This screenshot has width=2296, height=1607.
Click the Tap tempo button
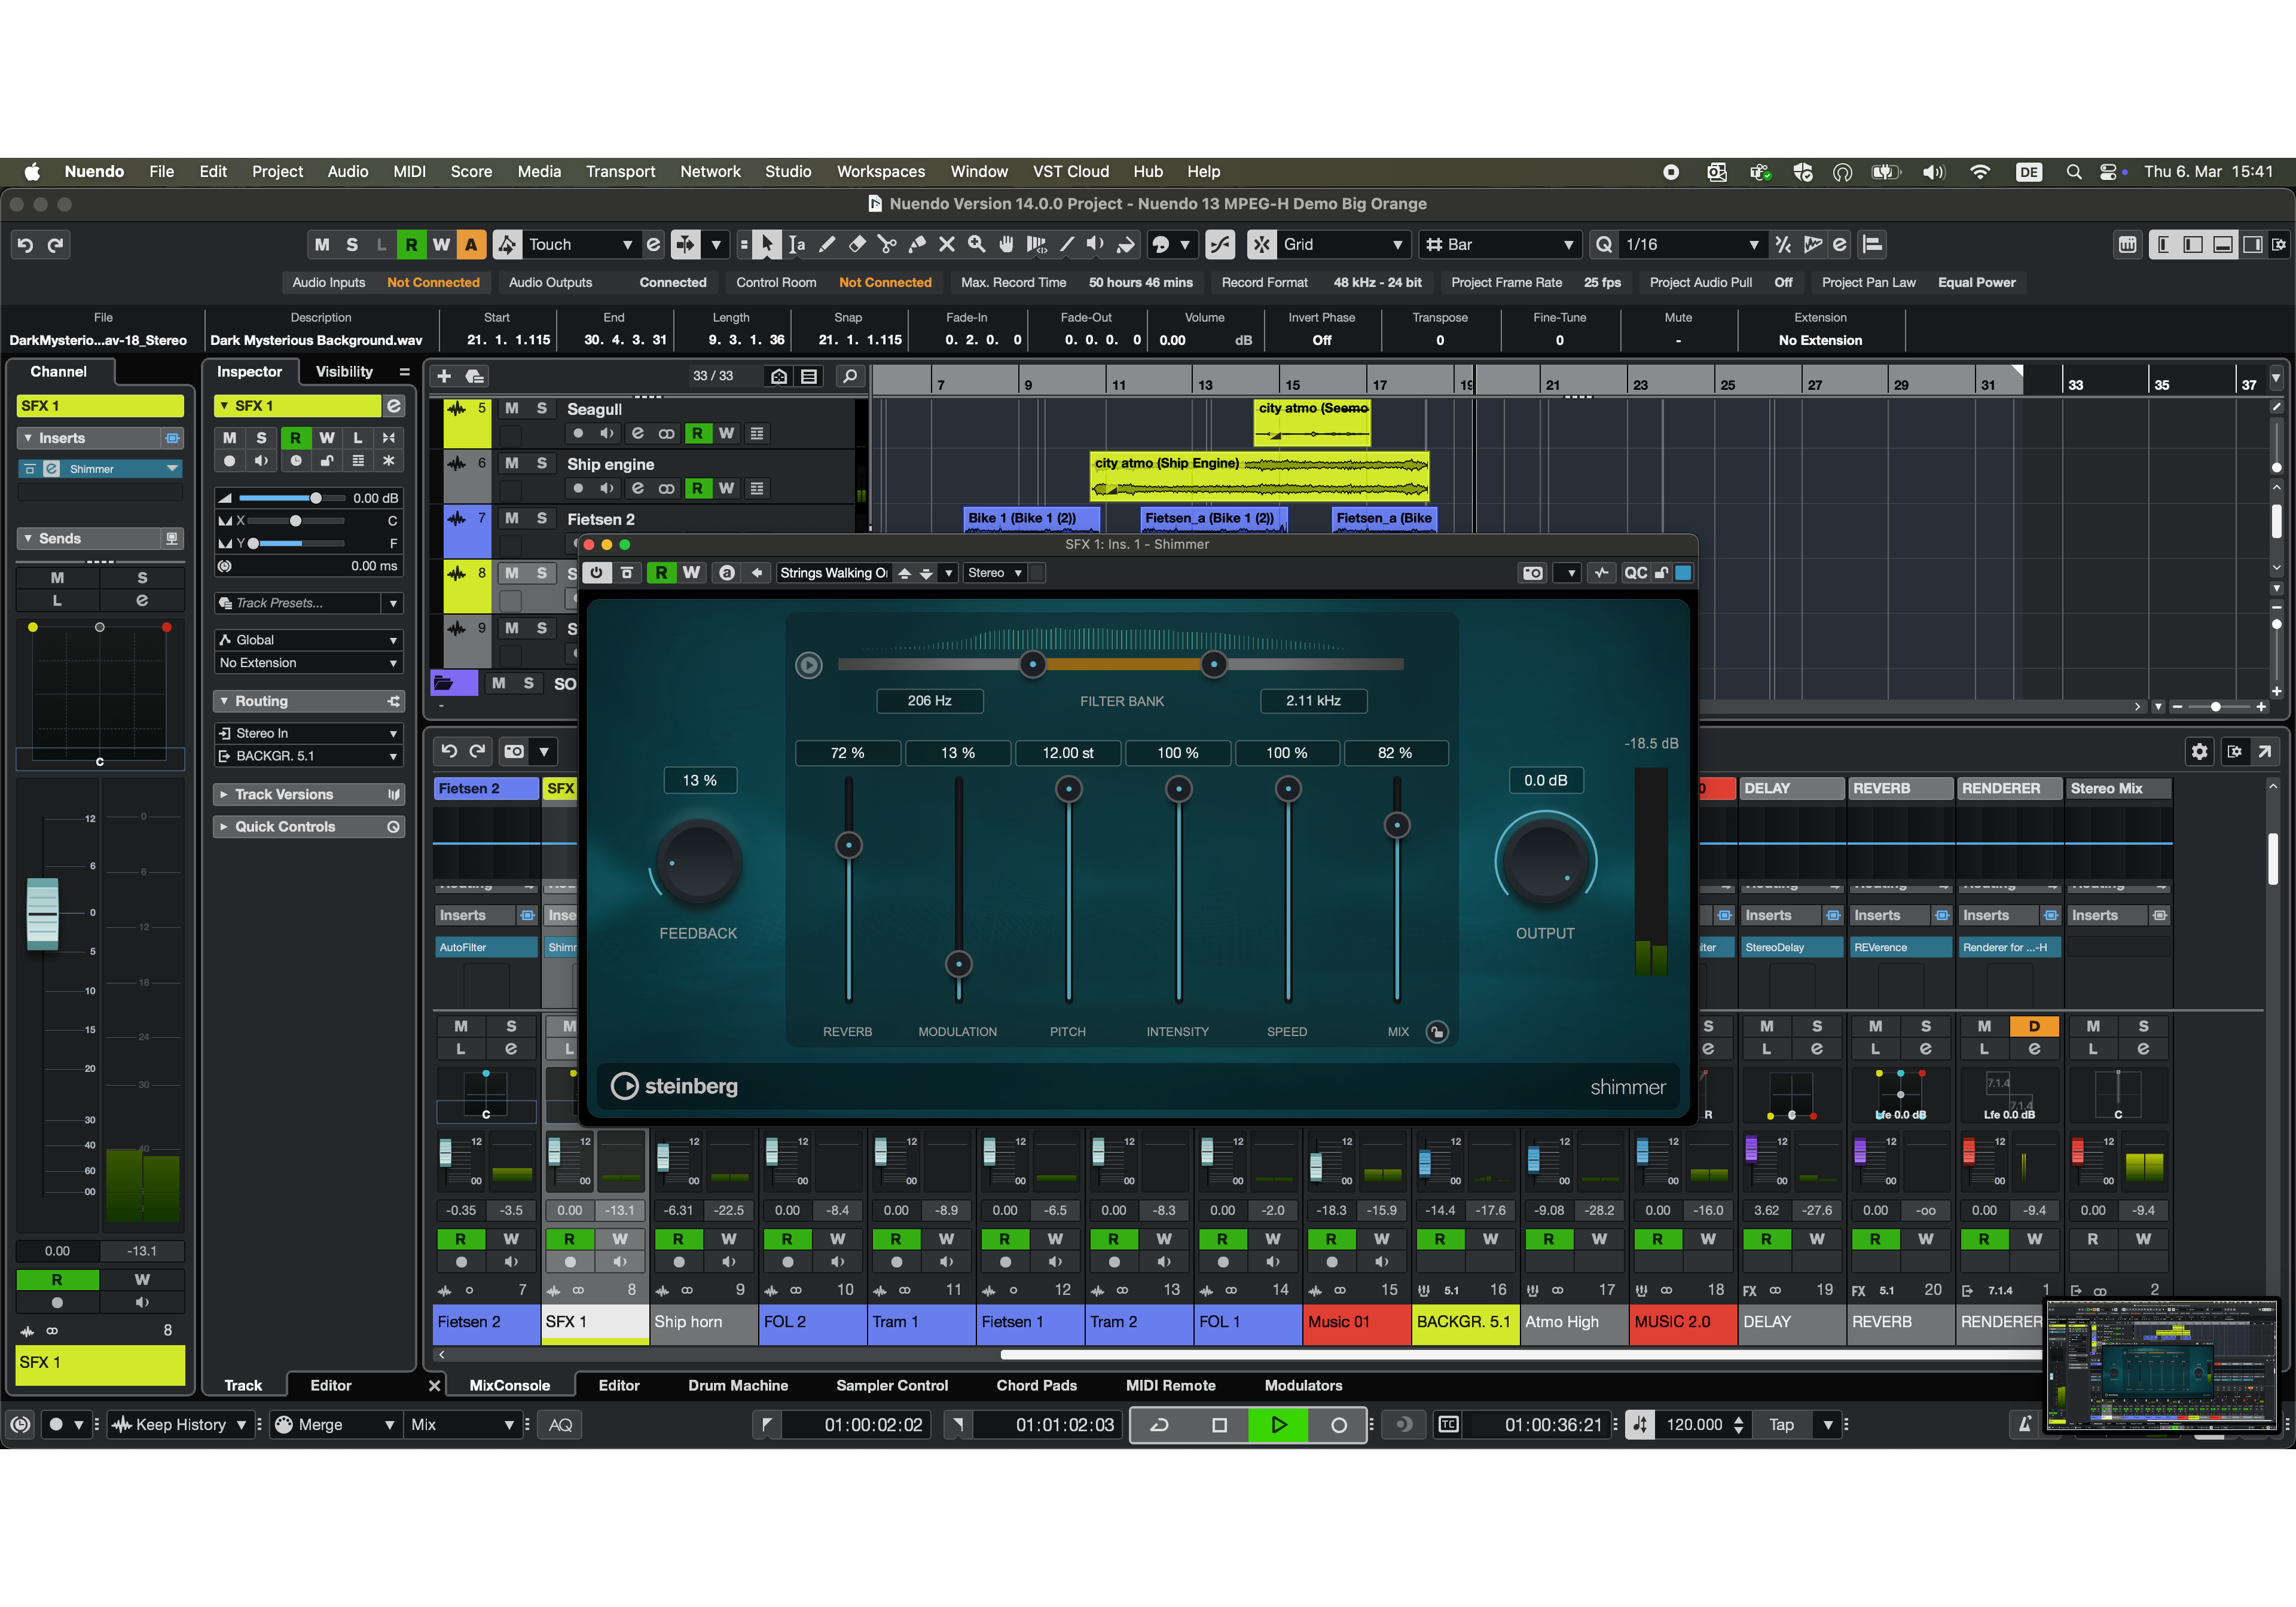click(1781, 1425)
